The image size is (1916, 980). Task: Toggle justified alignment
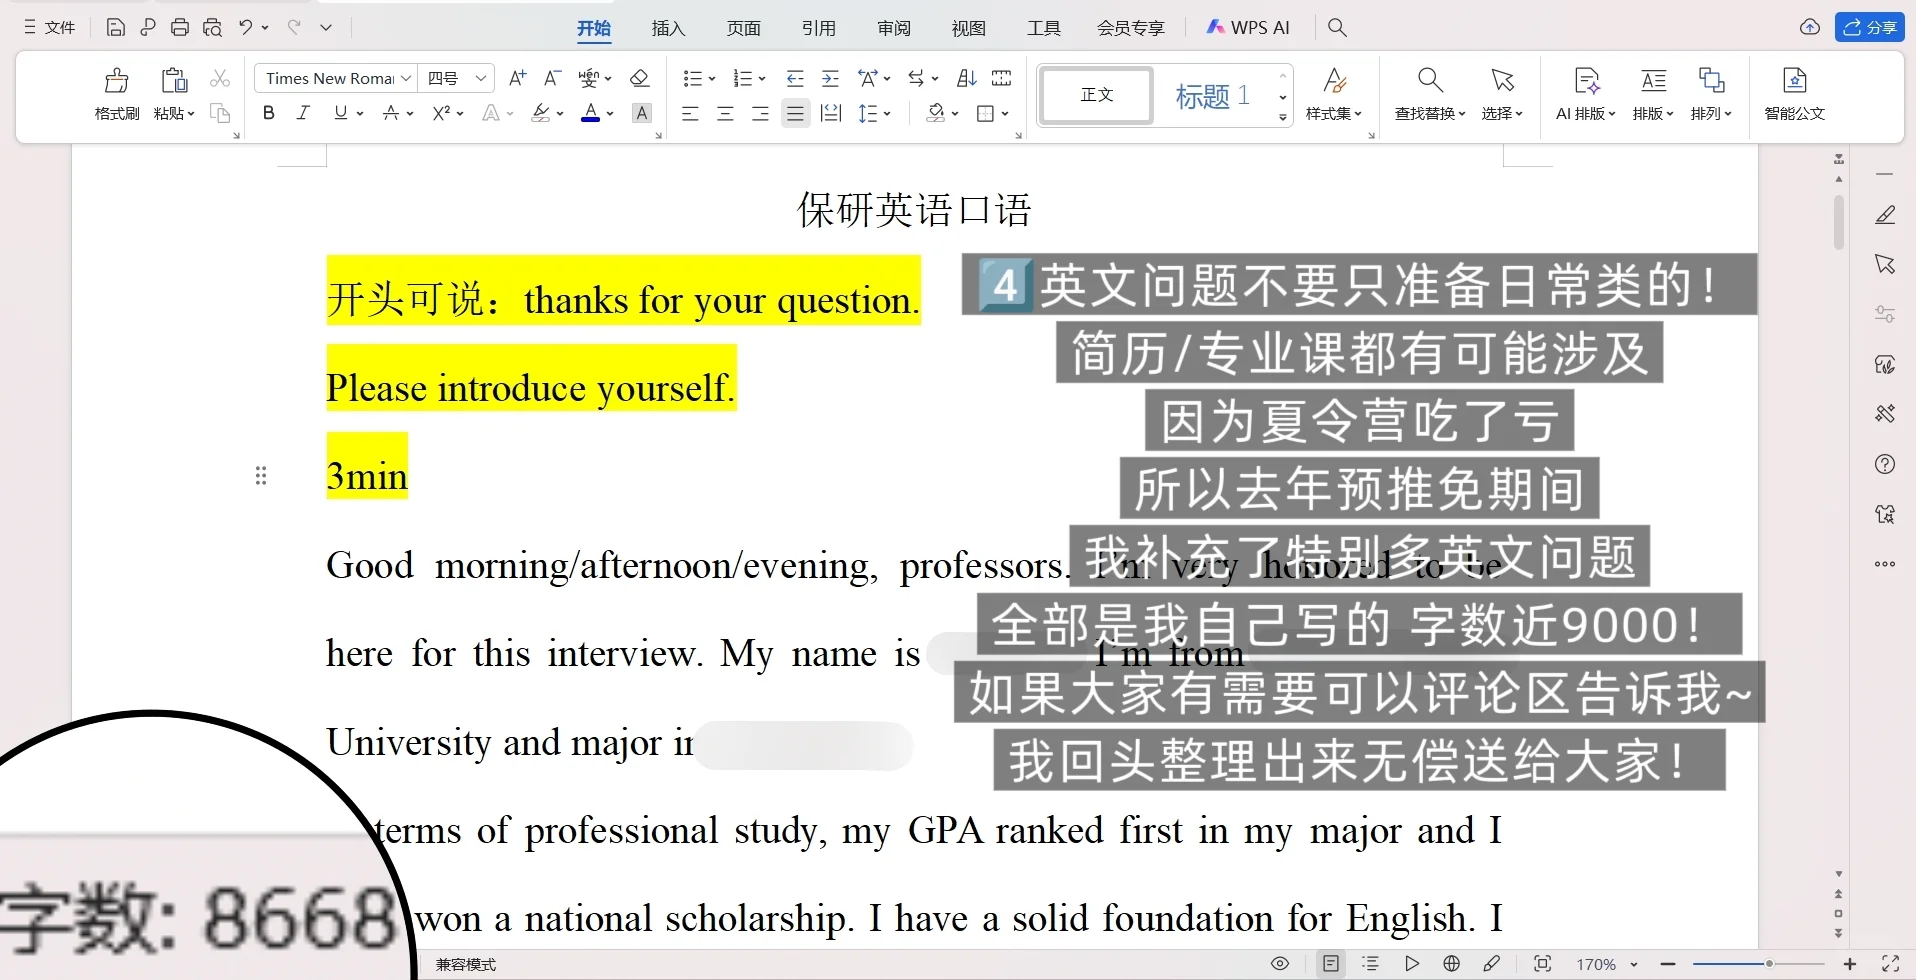pyautogui.click(x=795, y=113)
